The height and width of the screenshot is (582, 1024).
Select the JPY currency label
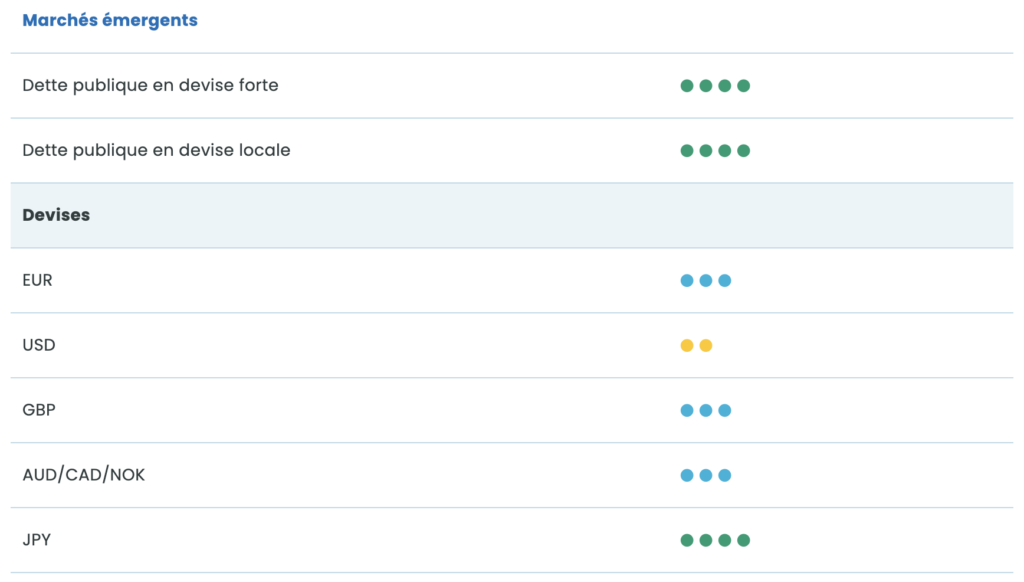[36, 540]
